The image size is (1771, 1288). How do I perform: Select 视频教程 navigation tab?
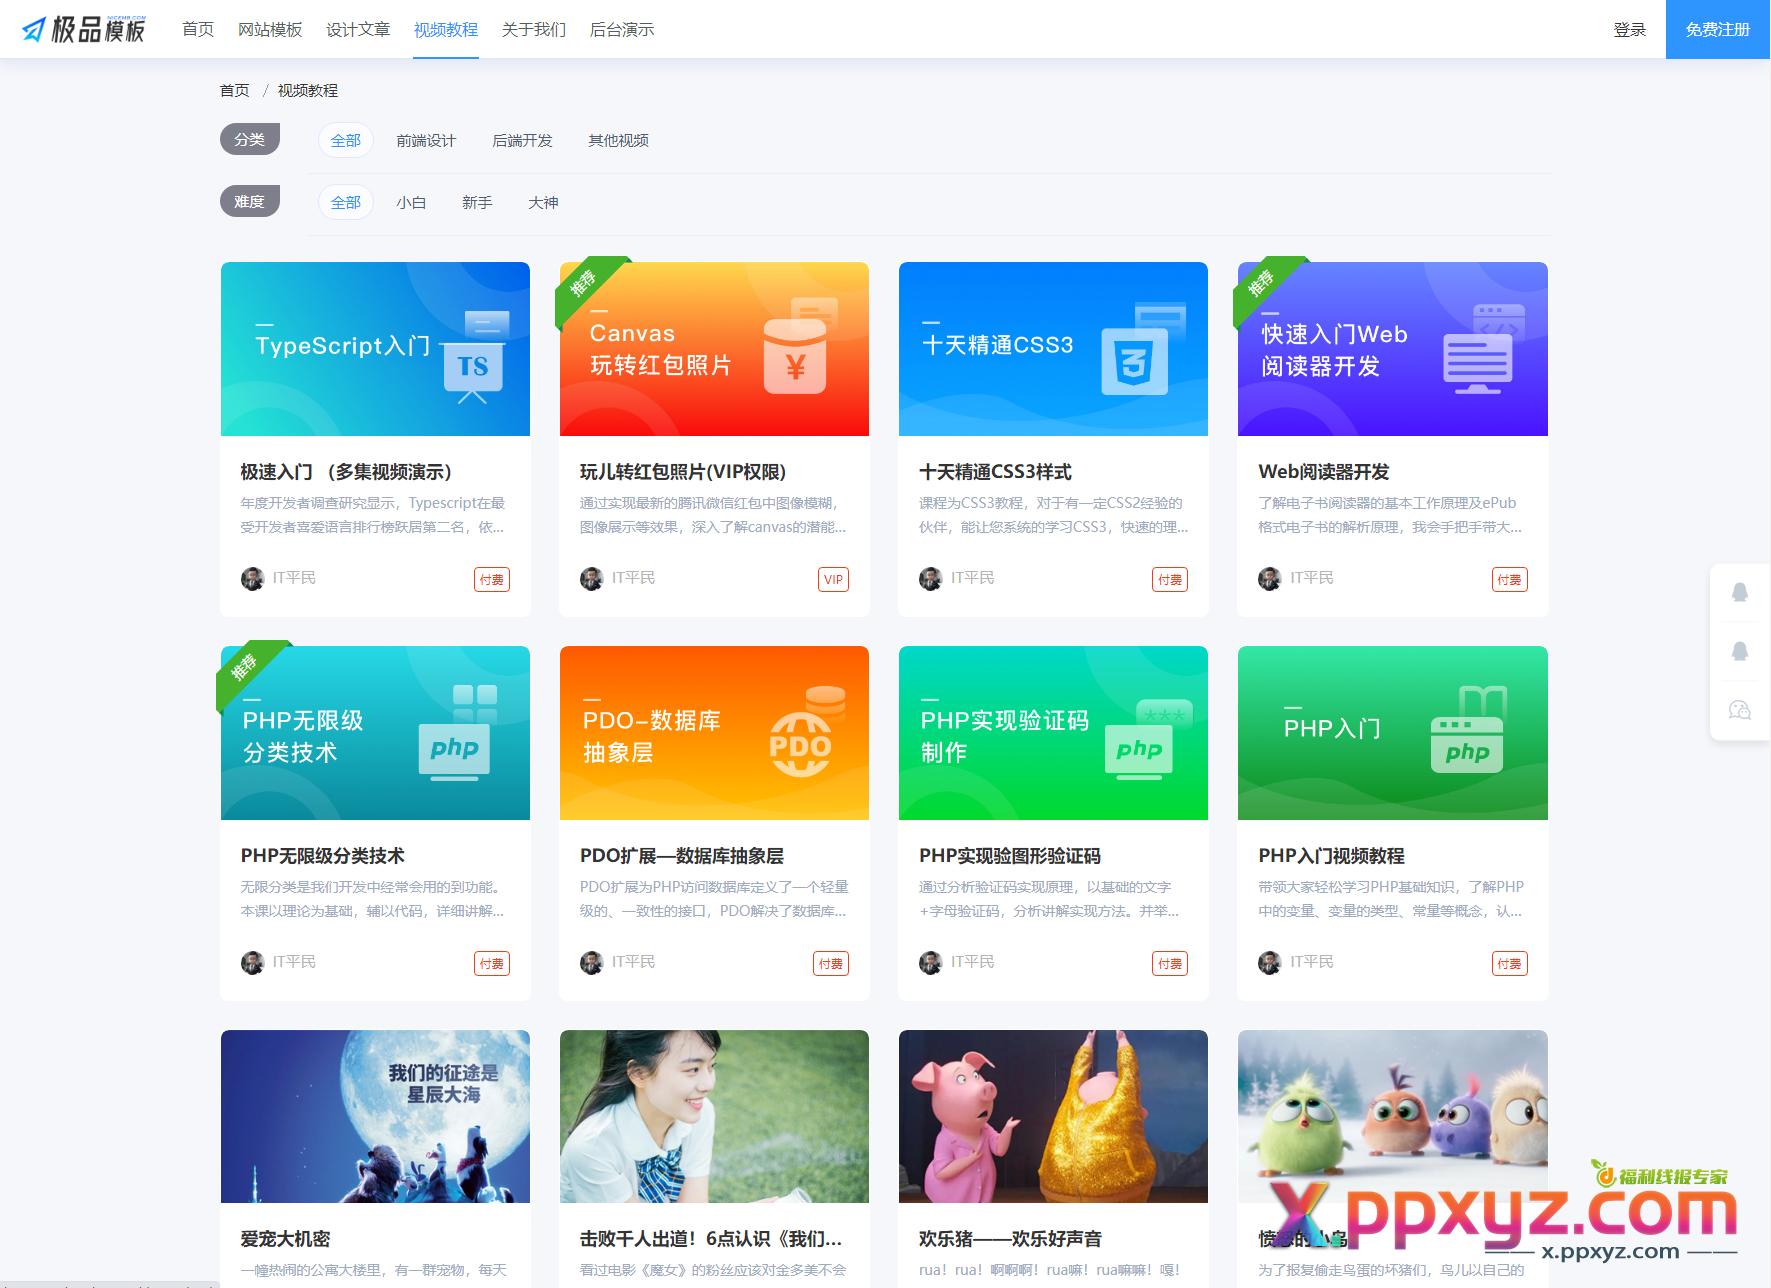446,29
